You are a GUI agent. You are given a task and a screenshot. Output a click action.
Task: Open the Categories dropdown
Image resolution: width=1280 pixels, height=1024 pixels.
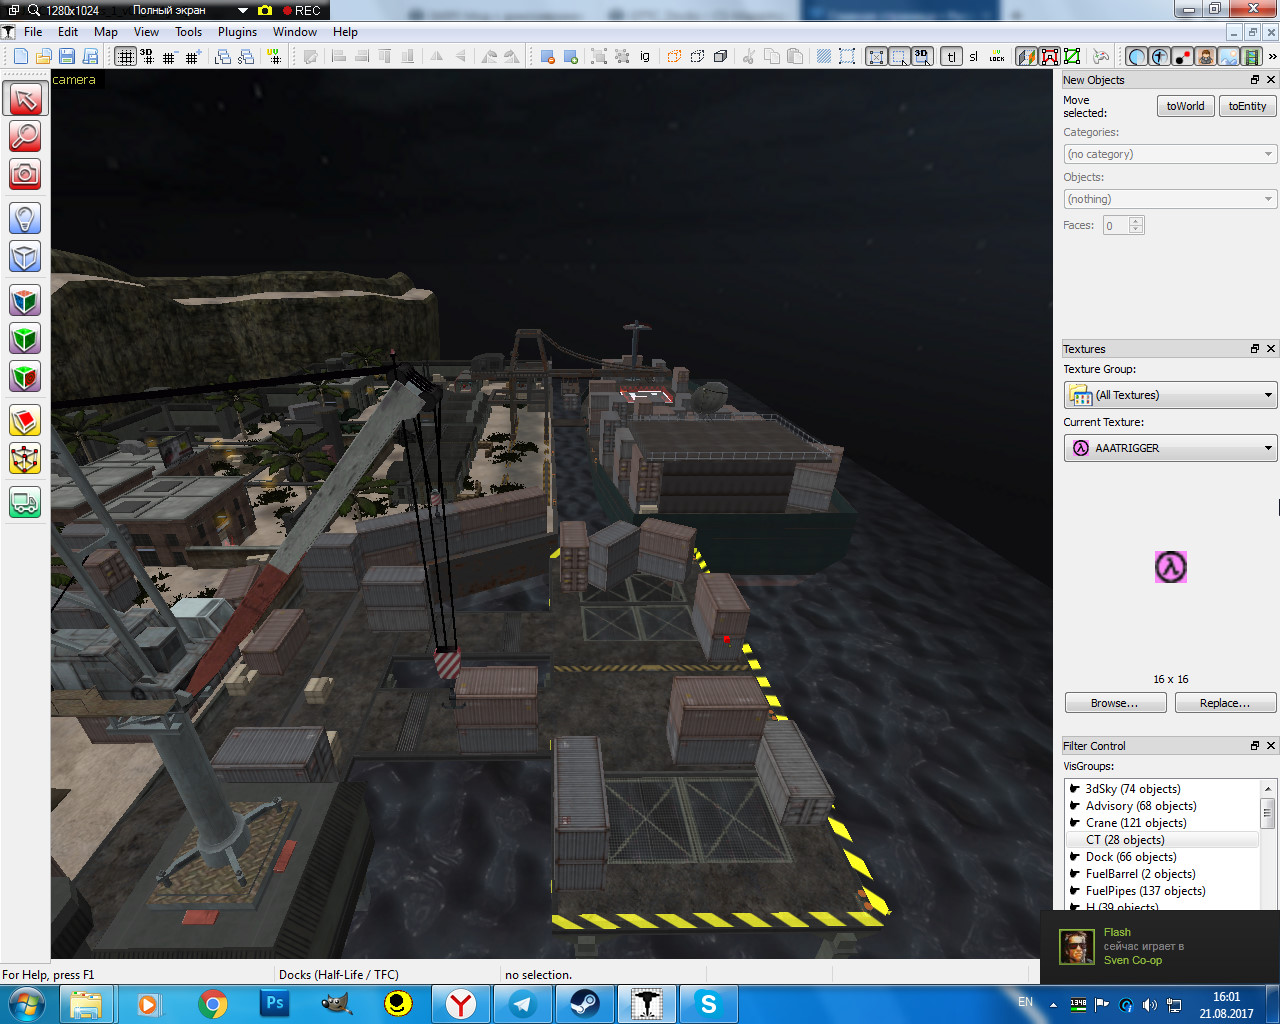click(1170, 154)
